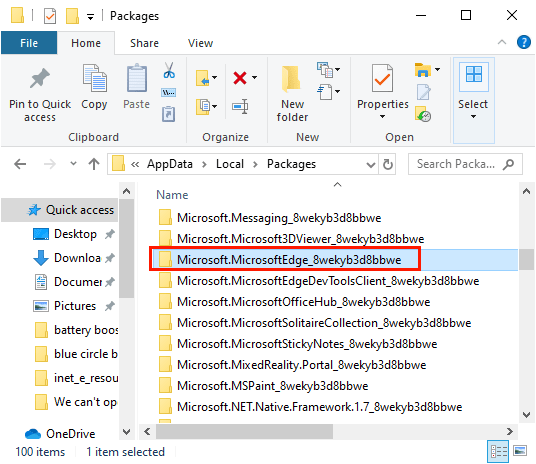Open Customize Quick Access Toolbar dropdown

(90, 16)
